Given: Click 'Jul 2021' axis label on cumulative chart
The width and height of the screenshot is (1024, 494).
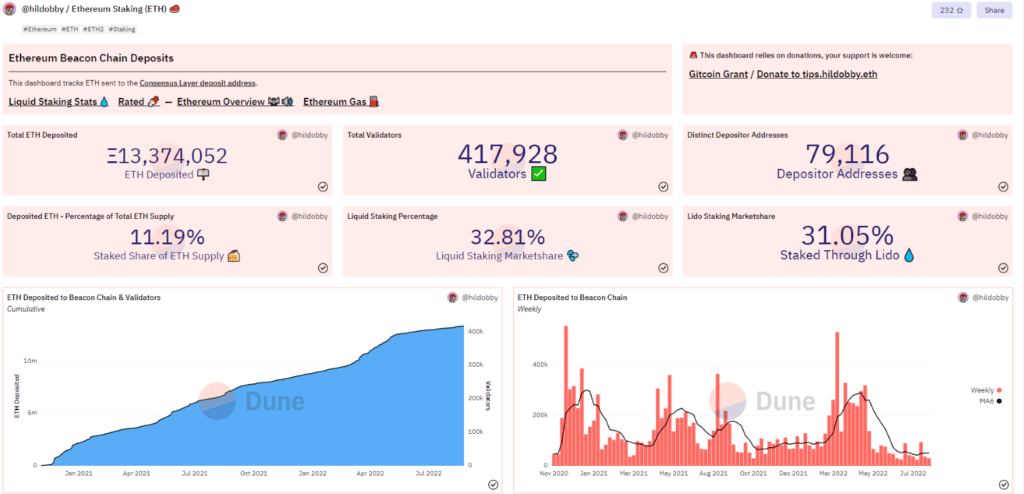Looking at the screenshot, I should coord(195,472).
